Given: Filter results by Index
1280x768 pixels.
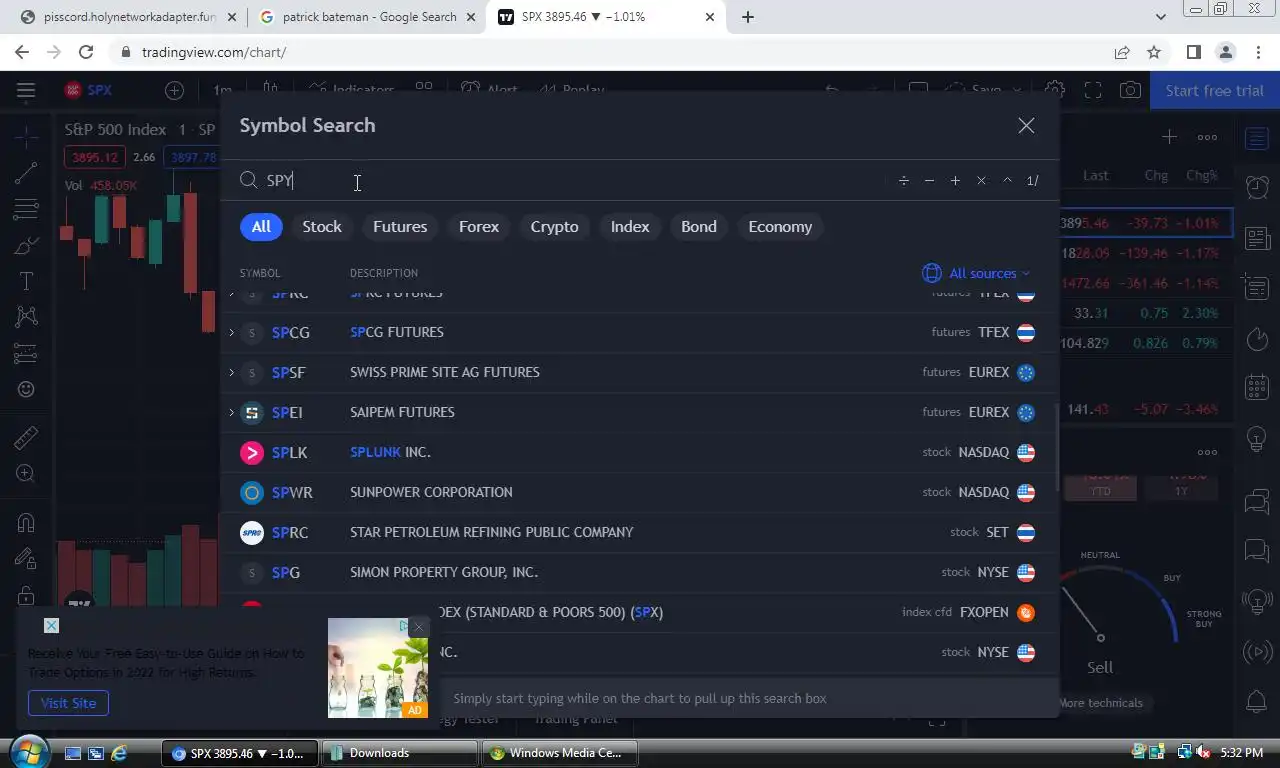Looking at the screenshot, I should 630,227.
